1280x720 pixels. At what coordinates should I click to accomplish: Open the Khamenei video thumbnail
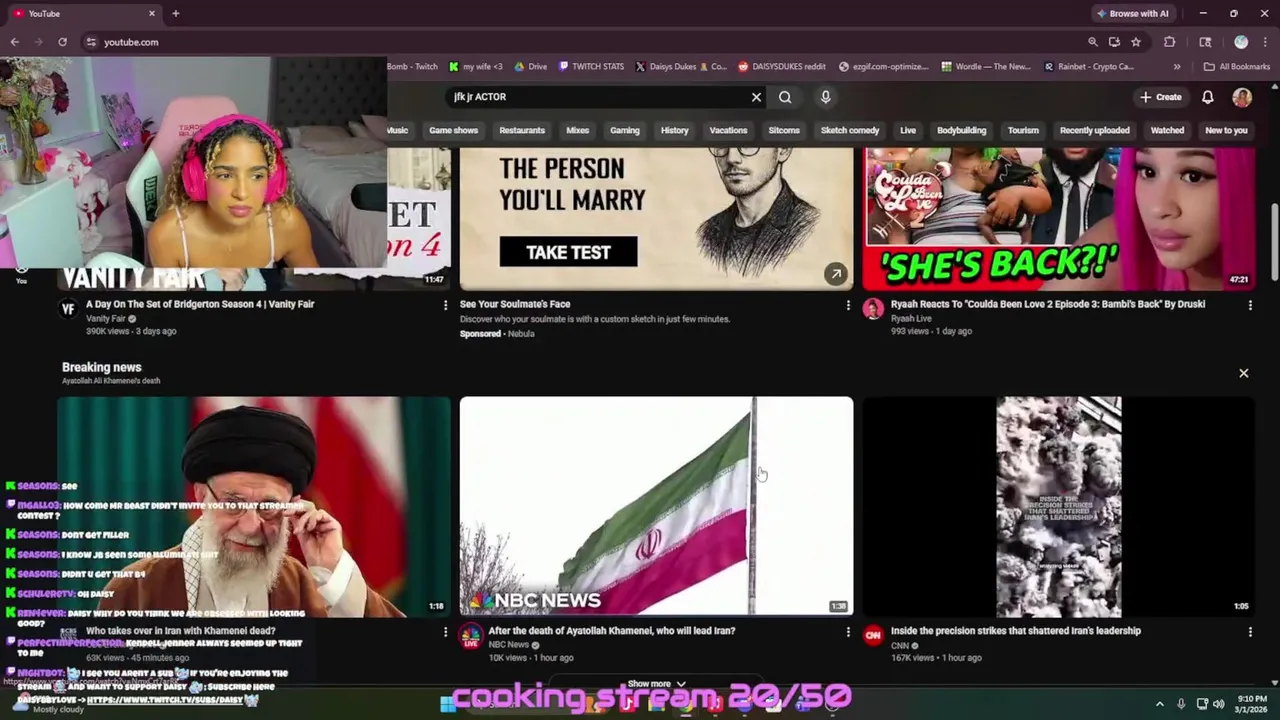(x=254, y=506)
